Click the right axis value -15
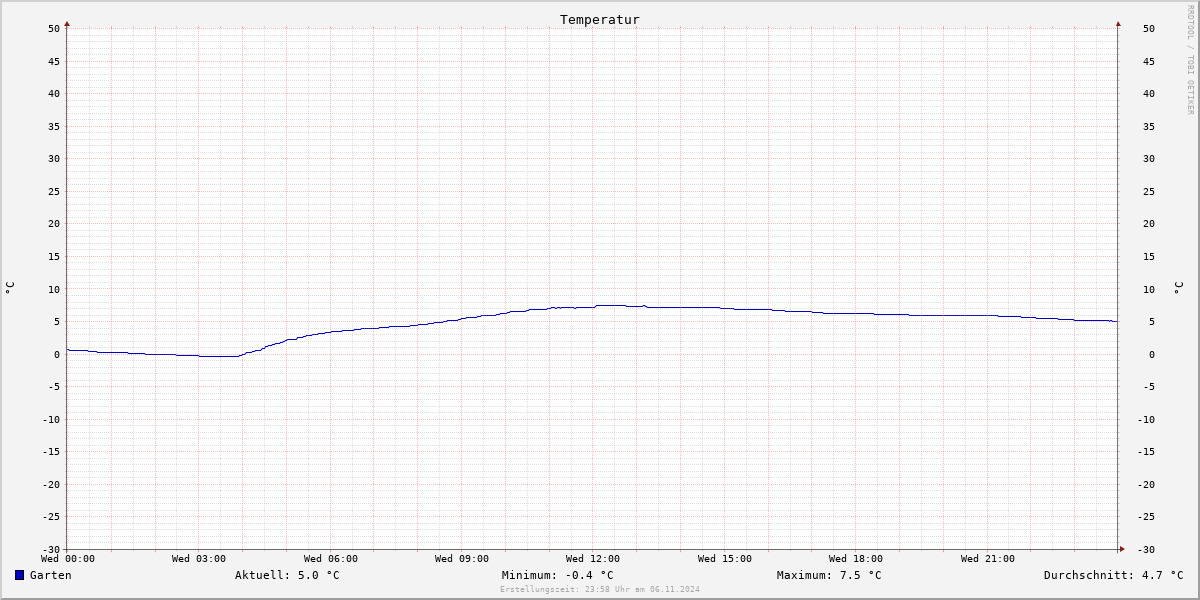1200x600 pixels. point(1145,451)
